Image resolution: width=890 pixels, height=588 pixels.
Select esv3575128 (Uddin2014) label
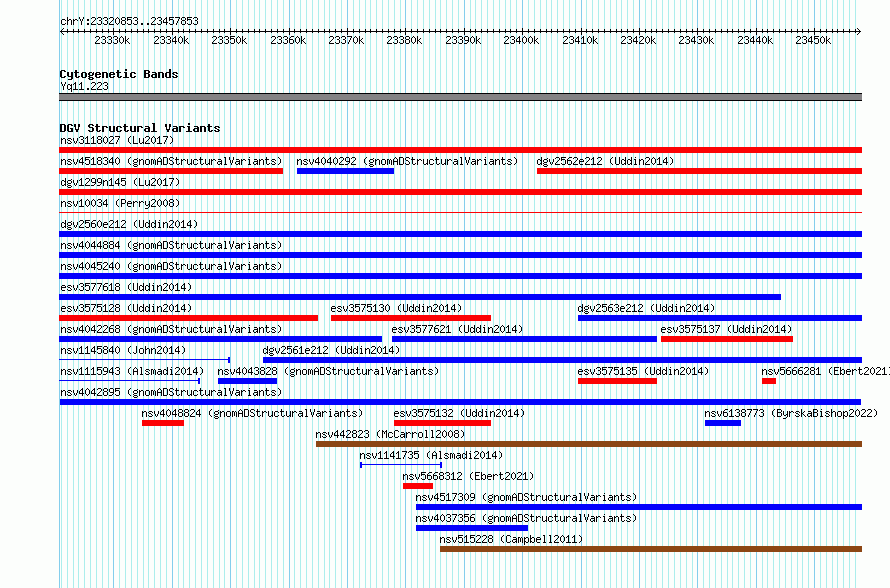click(126, 308)
